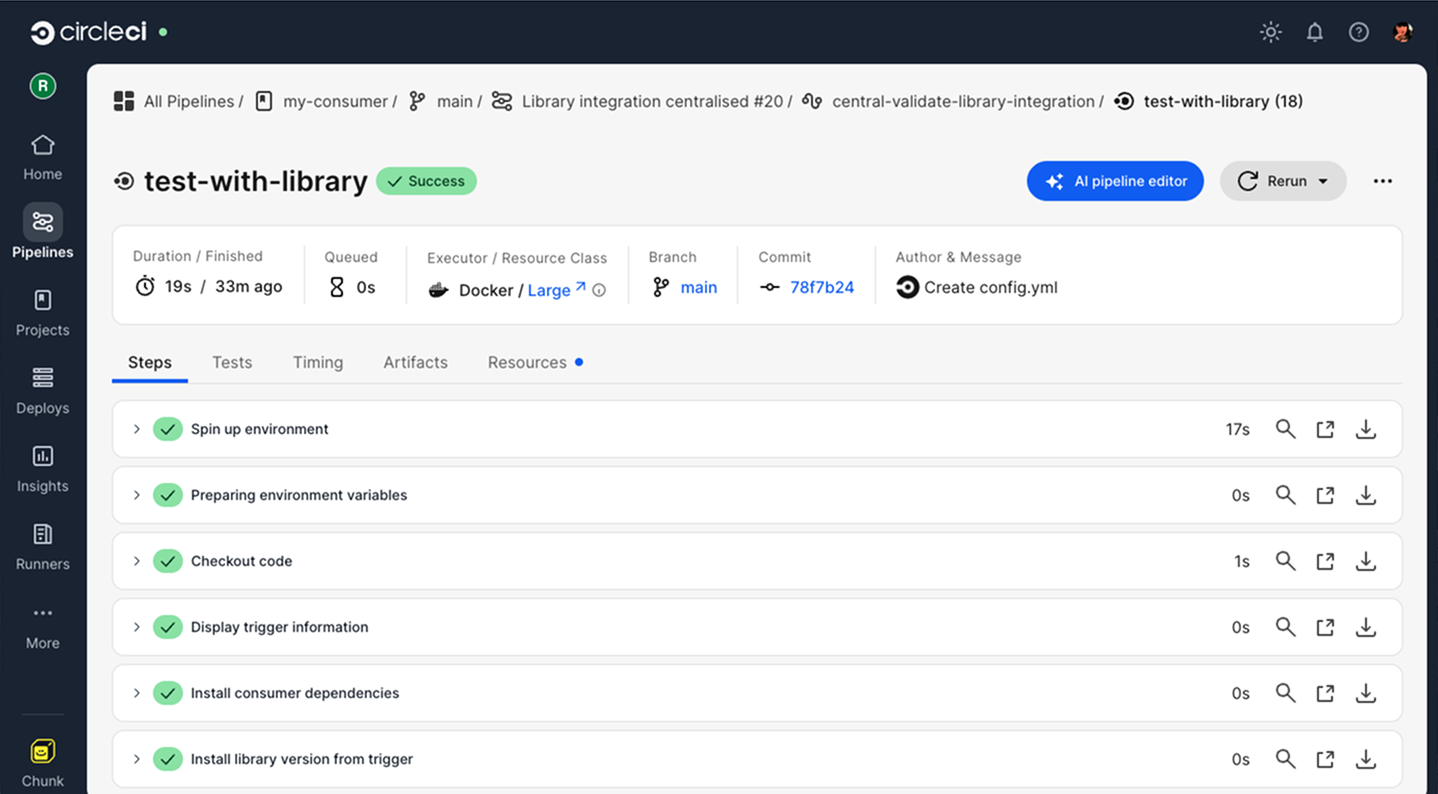Navigate to Deploys via its sidebar icon
This screenshot has height=794, width=1438.
coord(42,387)
